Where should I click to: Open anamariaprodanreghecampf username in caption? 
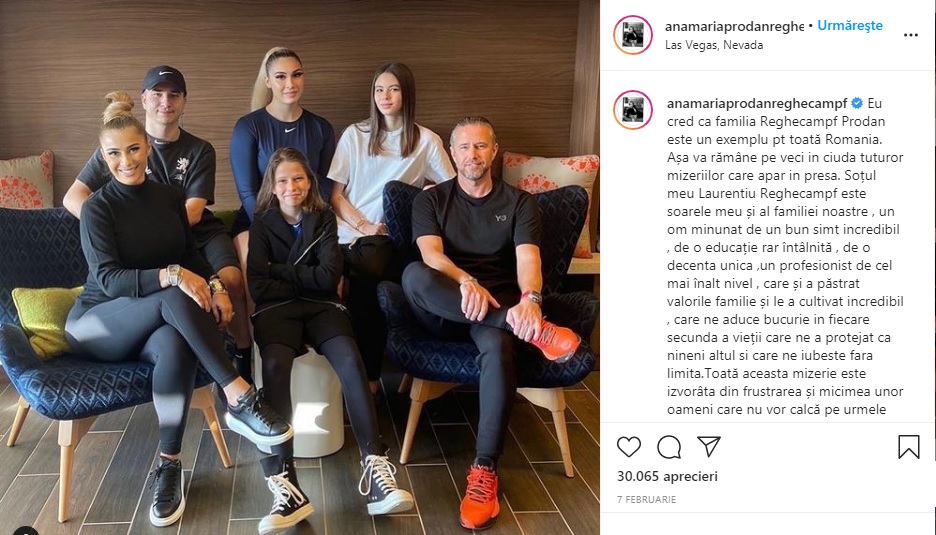click(757, 103)
